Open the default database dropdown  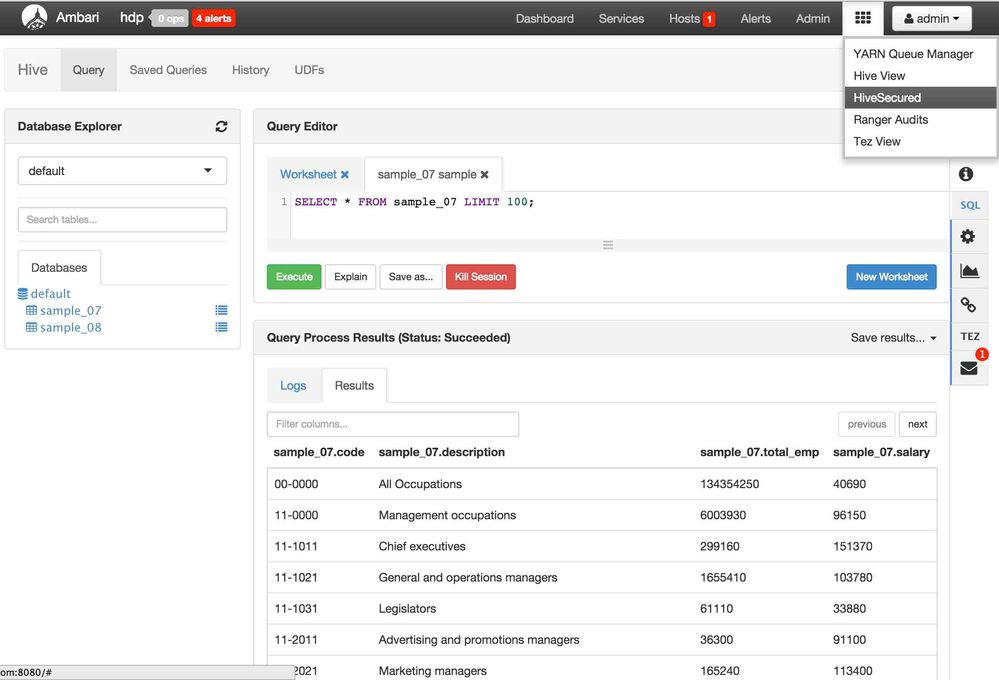click(122, 171)
